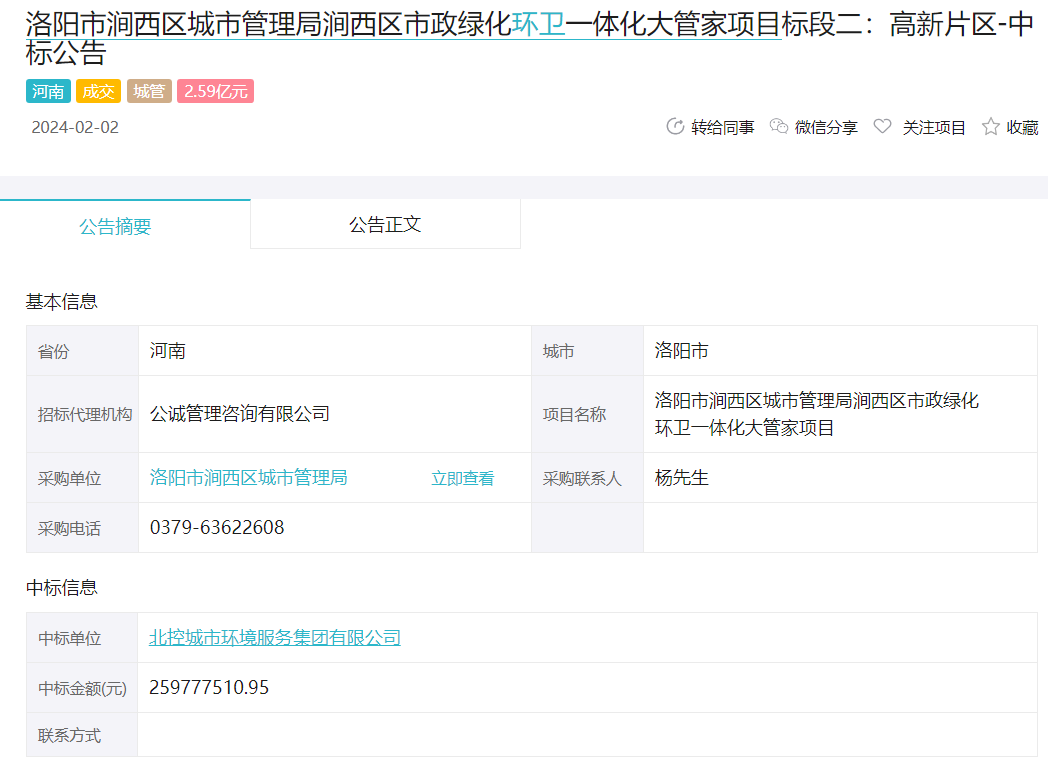Click the 2.59亿元 amount tag
Viewport: 1048px width, 765px height.
[x=215, y=91]
